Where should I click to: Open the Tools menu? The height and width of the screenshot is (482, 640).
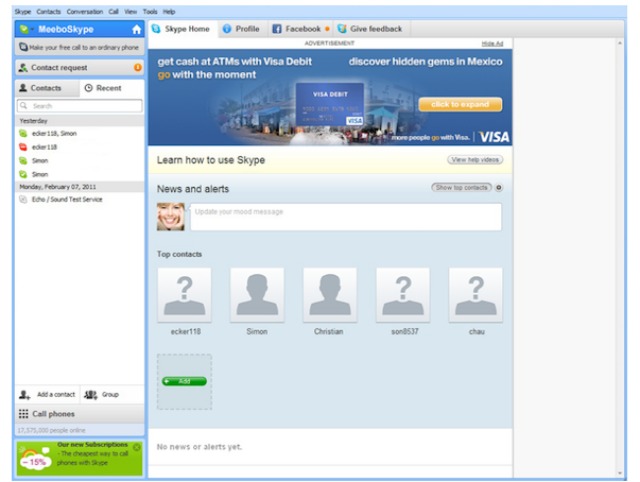(150, 12)
